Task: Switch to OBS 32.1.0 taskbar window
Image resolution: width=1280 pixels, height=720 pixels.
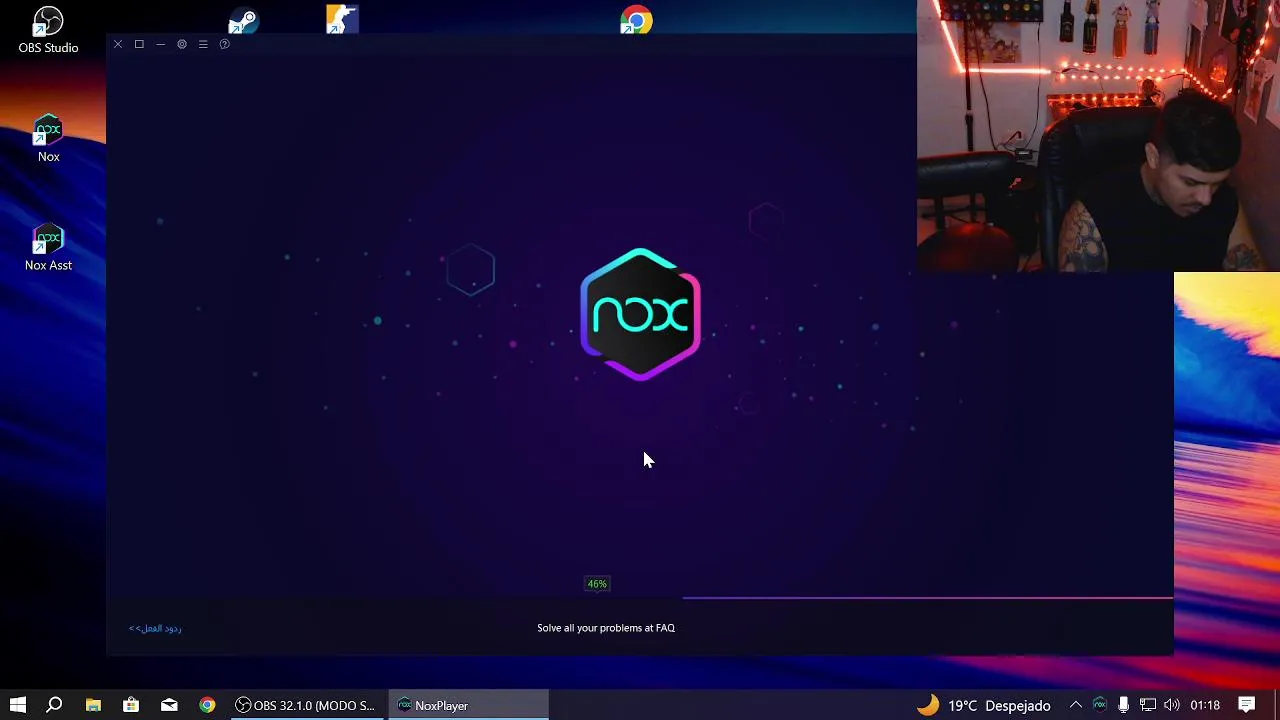Action: 306,705
